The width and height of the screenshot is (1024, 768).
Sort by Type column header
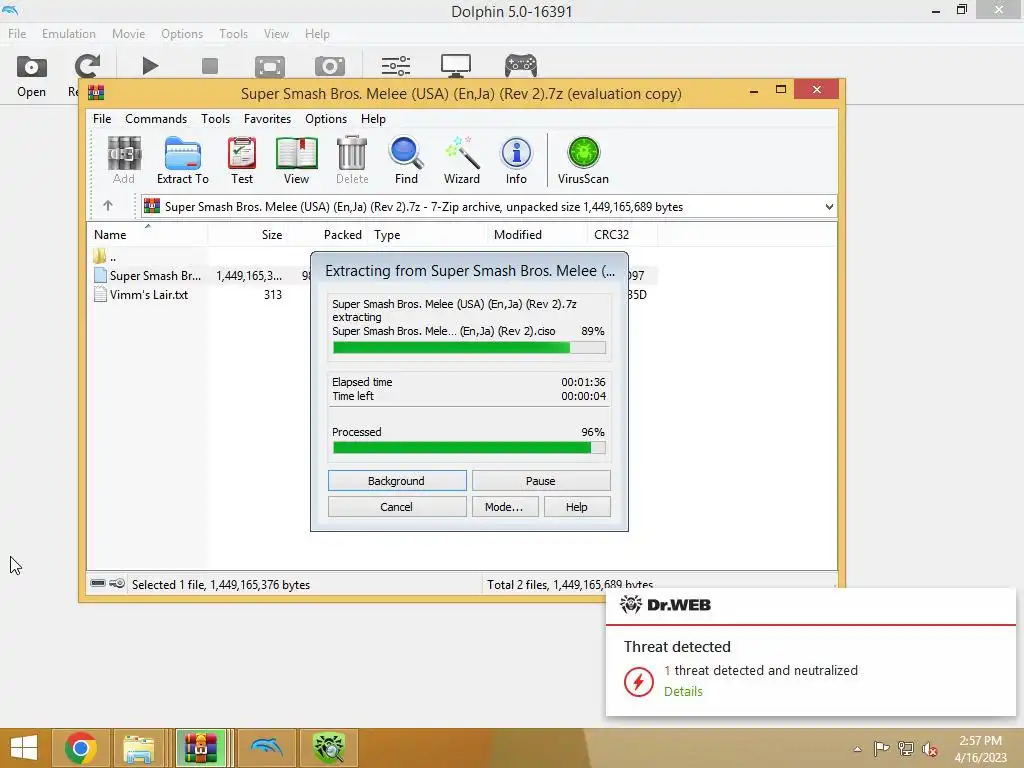pyautogui.click(x=428, y=234)
